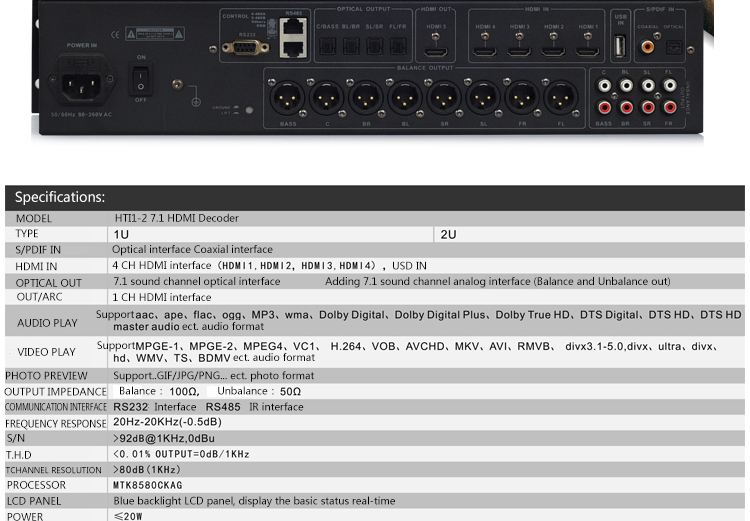The image size is (750, 521).
Task: Select the "2U" type cell
Action: coord(448,234)
